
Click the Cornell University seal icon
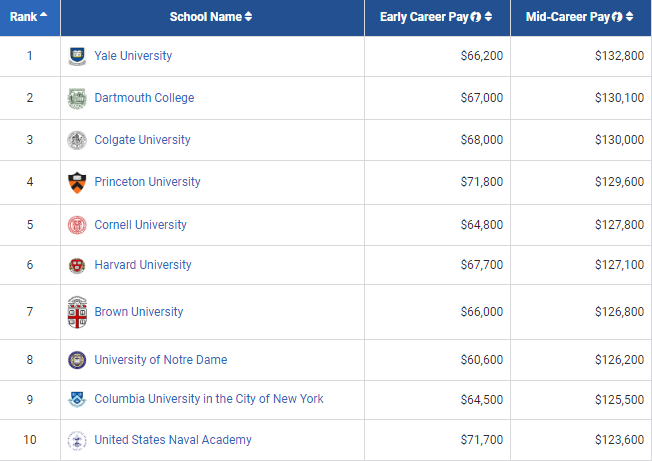(x=77, y=225)
